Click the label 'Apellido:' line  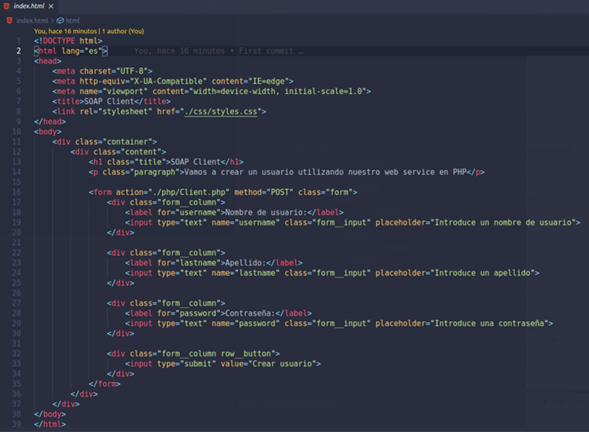point(214,263)
